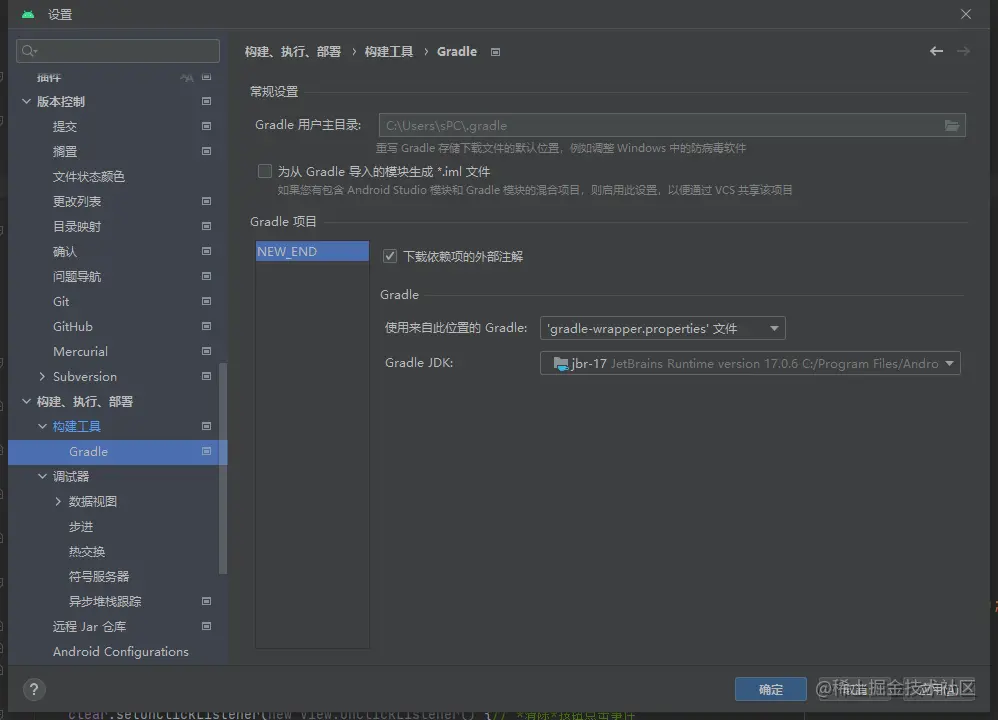Click the 确定 button
Viewport: 998px width, 720px height.
(x=770, y=689)
